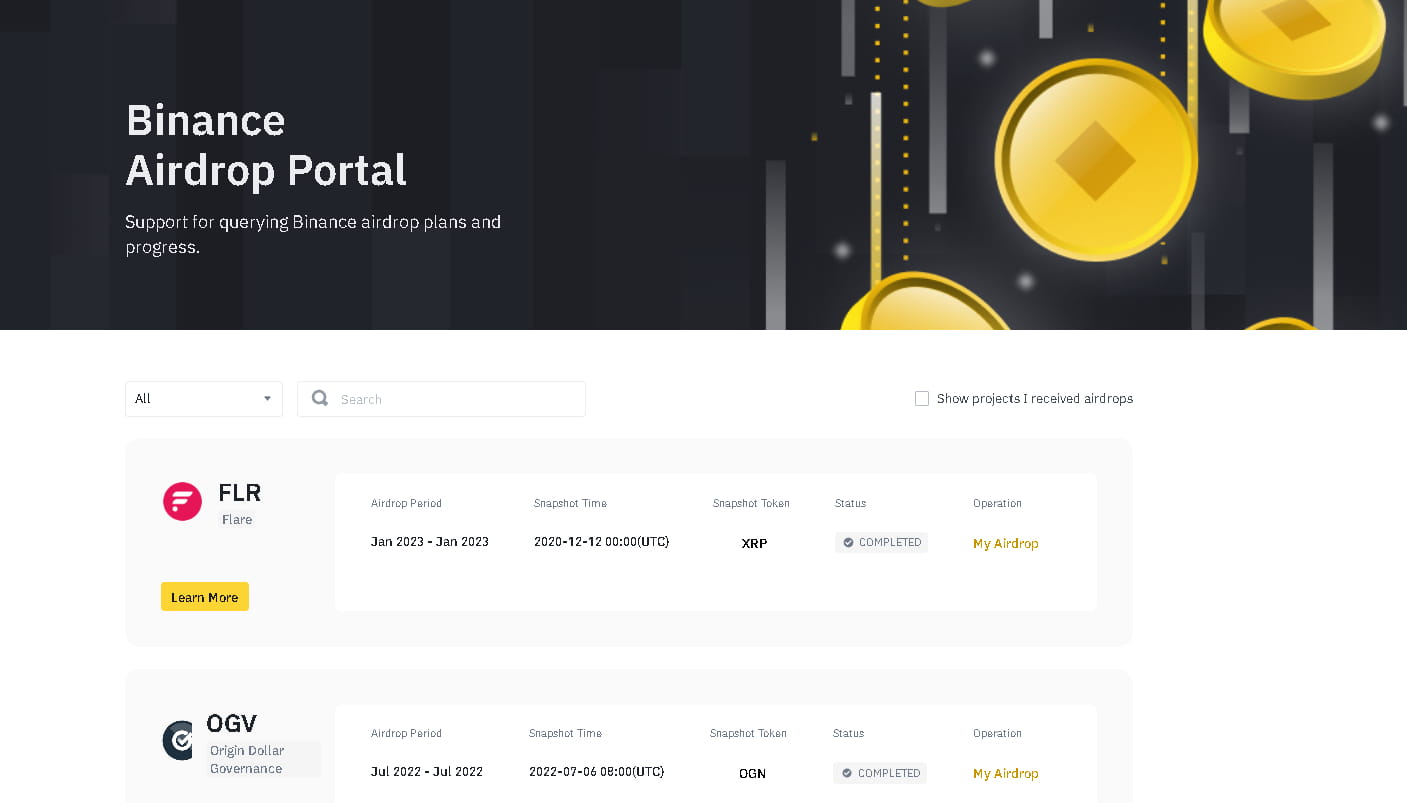Click the dropdown chevron beside All
1407x803 pixels.
[268, 398]
